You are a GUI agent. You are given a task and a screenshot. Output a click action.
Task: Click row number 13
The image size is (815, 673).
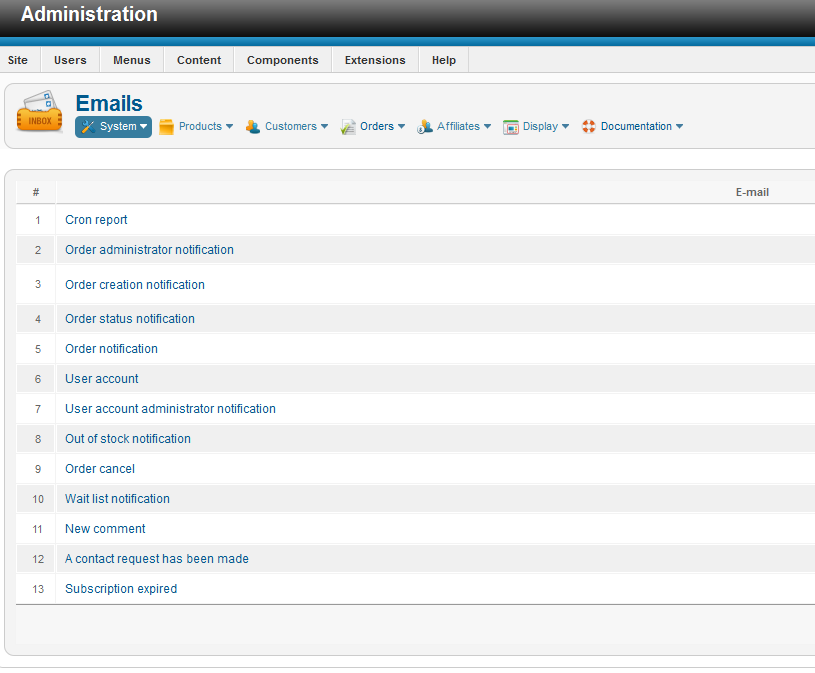pos(38,589)
